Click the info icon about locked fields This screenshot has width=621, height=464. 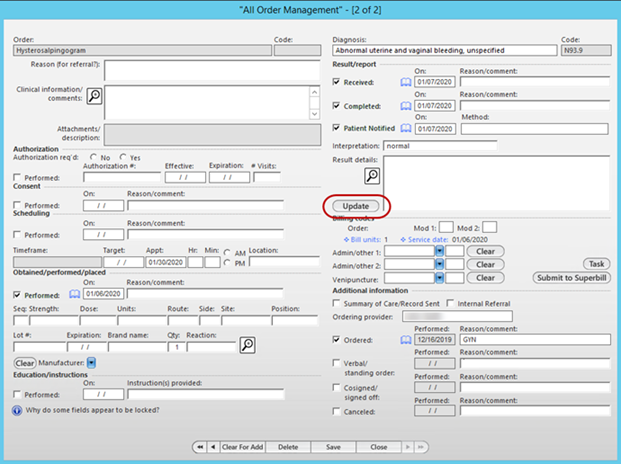(x=17, y=410)
